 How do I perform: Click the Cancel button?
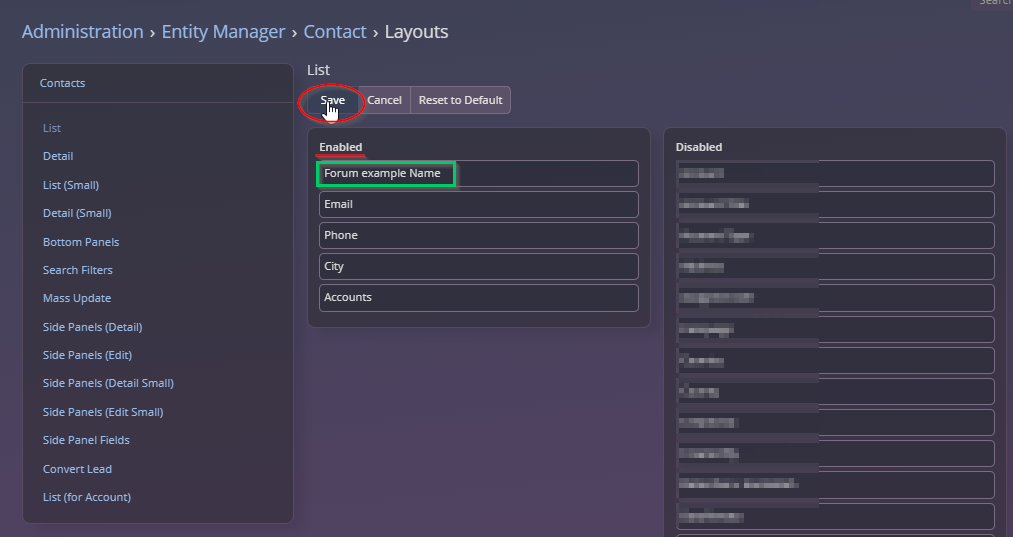pyautogui.click(x=384, y=100)
